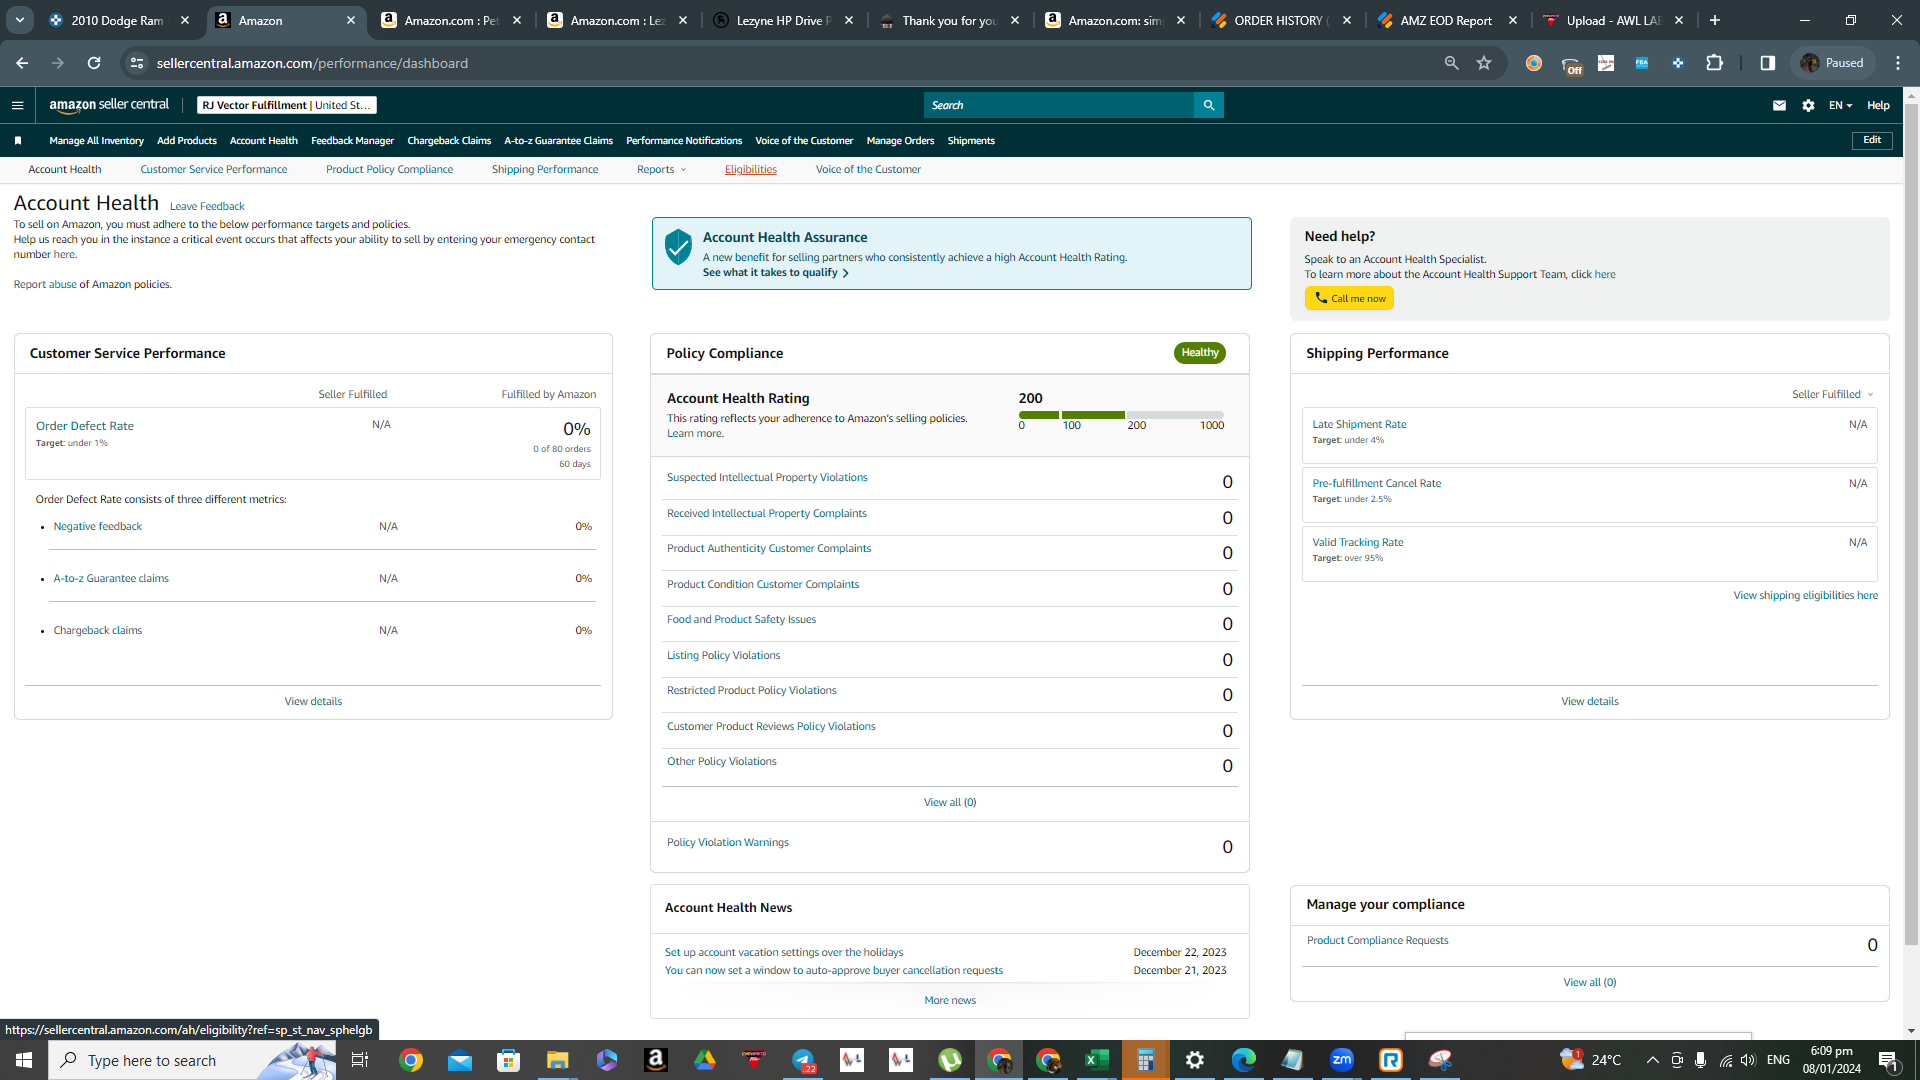
Task: Open the Late Shipment Rate link
Action: click(x=1359, y=425)
